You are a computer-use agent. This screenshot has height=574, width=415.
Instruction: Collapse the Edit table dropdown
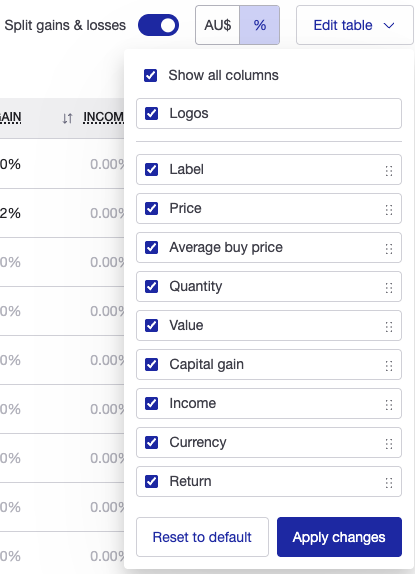click(x=355, y=25)
